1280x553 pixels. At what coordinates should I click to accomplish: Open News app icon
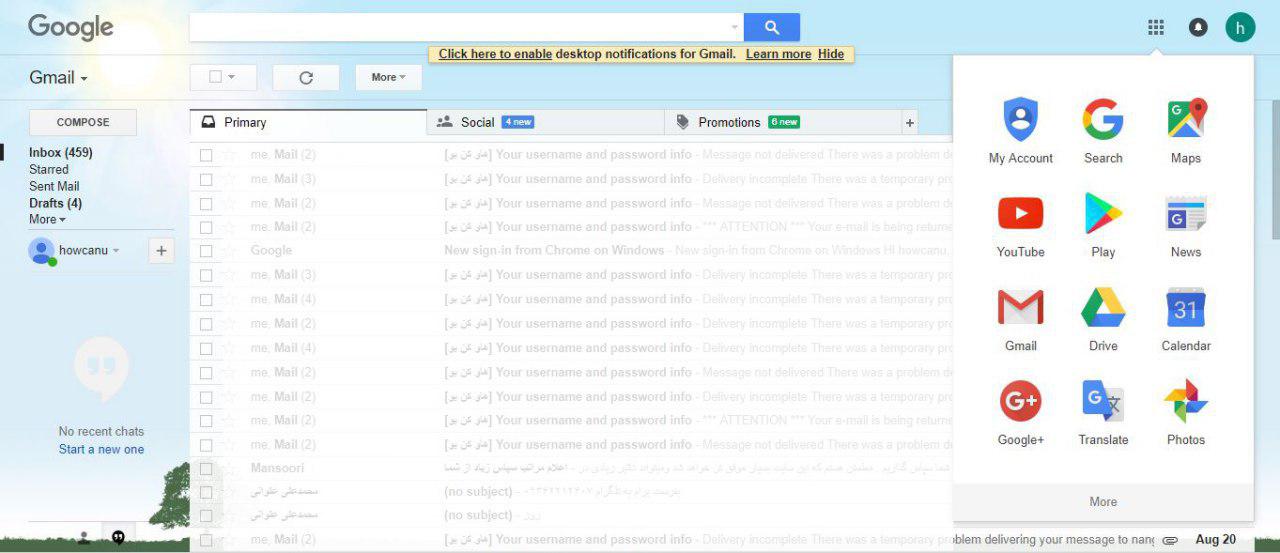(x=1186, y=225)
